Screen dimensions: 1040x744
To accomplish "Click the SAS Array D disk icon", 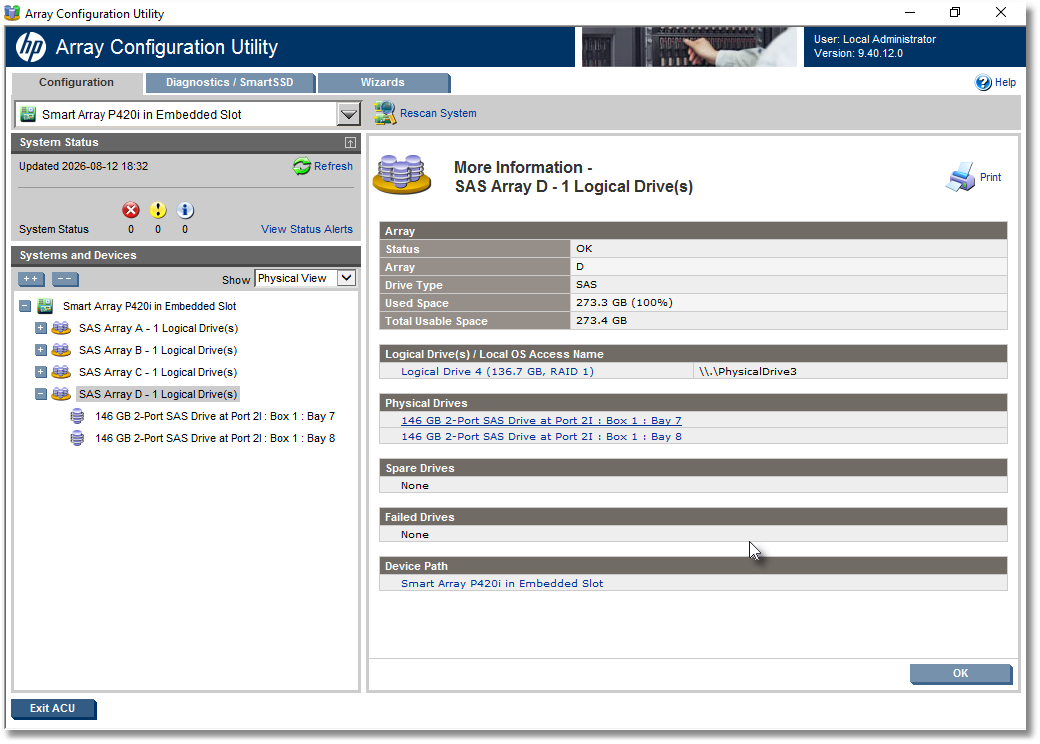I will 61,394.
